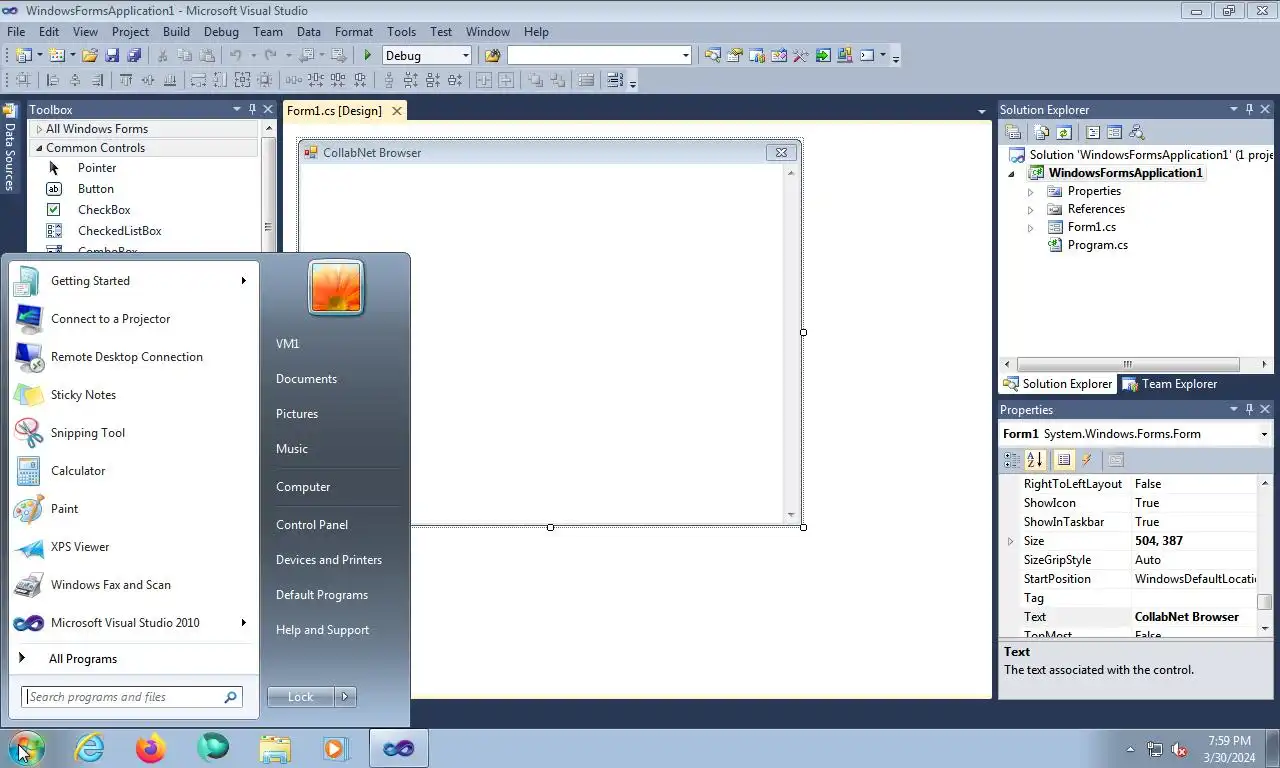The width and height of the screenshot is (1280, 768).
Task: Launch Calculator from Start menu
Action: [78, 471]
